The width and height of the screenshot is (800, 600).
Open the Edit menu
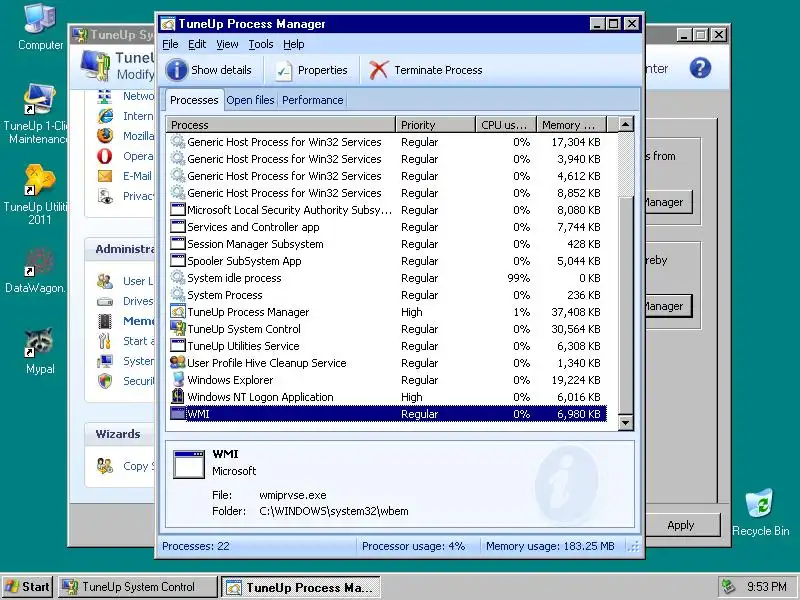pyautogui.click(x=197, y=44)
